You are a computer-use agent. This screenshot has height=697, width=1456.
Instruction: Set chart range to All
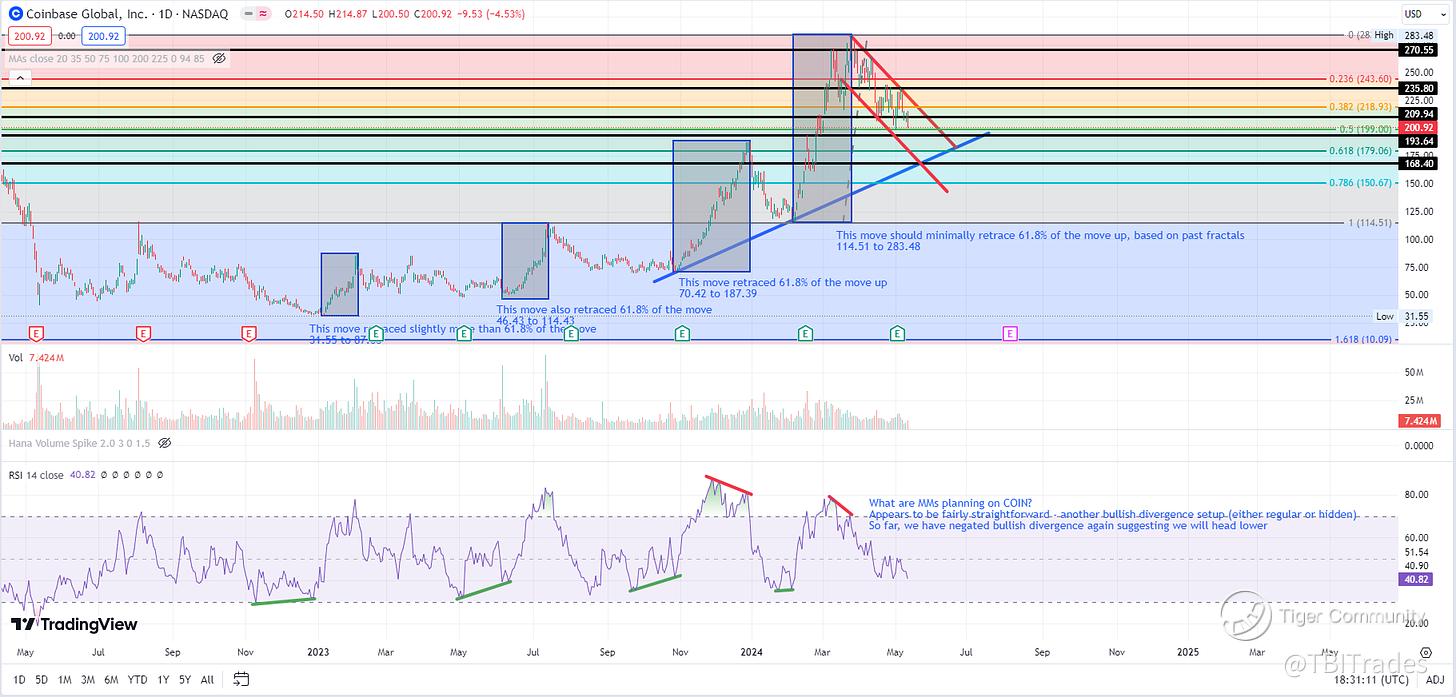click(x=207, y=680)
